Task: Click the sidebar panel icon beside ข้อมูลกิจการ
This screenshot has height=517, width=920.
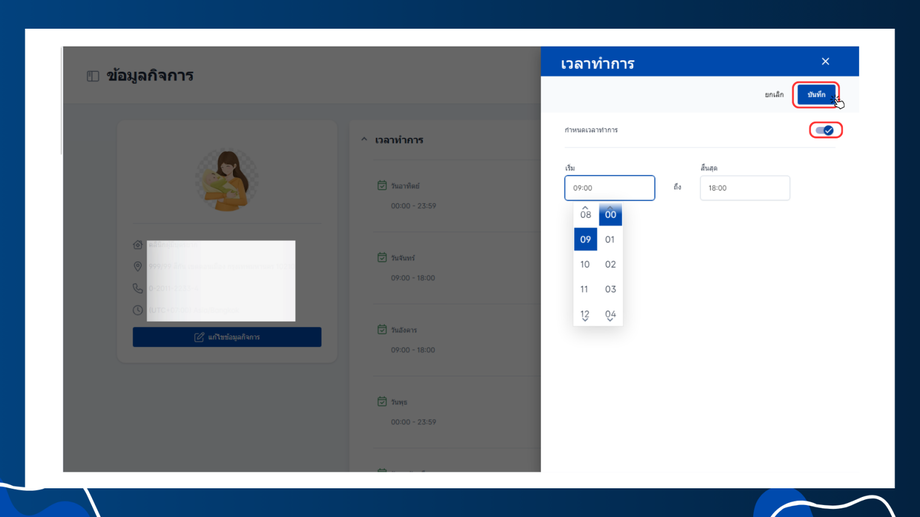Action: tap(93, 76)
